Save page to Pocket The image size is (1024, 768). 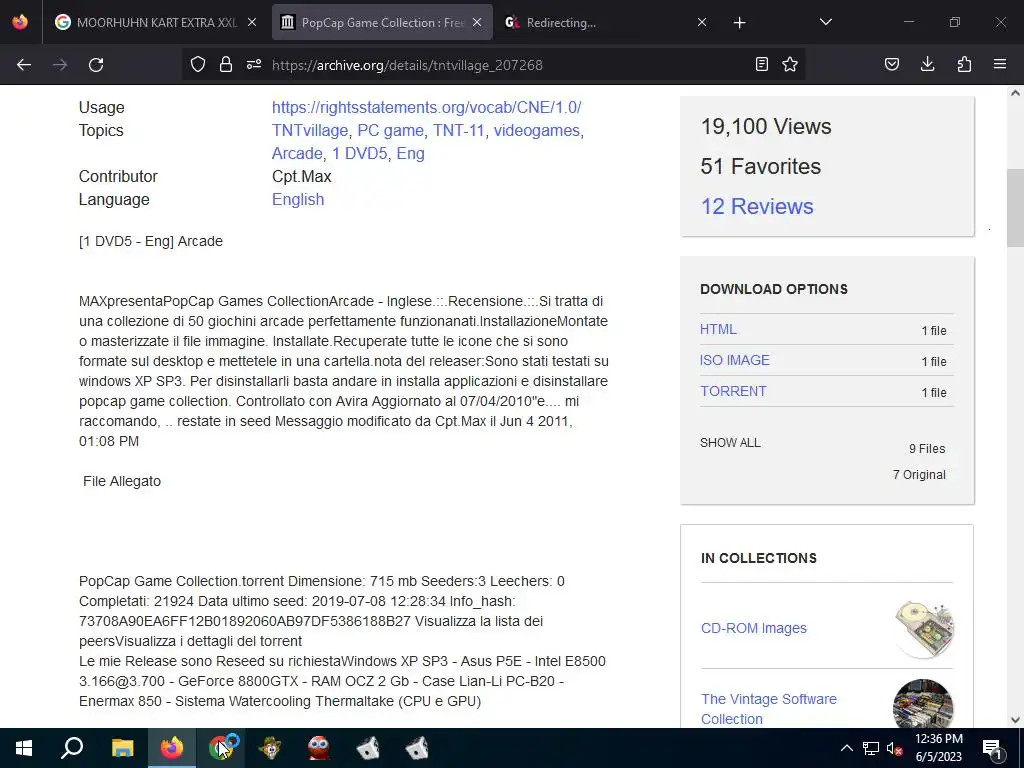click(x=891, y=64)
